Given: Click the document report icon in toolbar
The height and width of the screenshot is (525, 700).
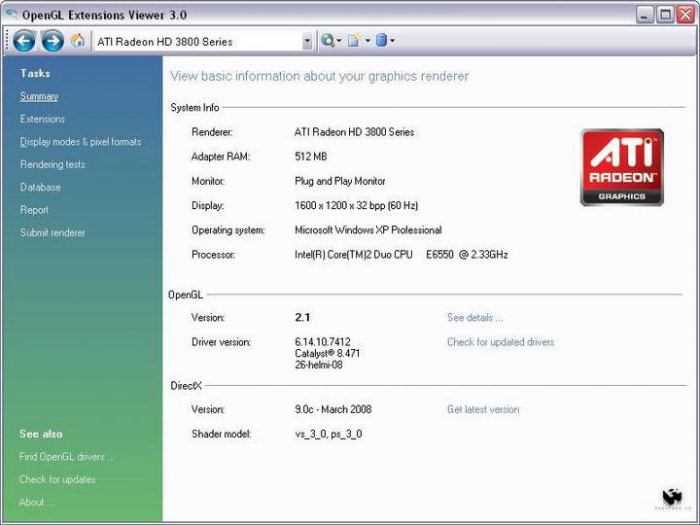Looking at the screenshot, I should tap(354, 41).
